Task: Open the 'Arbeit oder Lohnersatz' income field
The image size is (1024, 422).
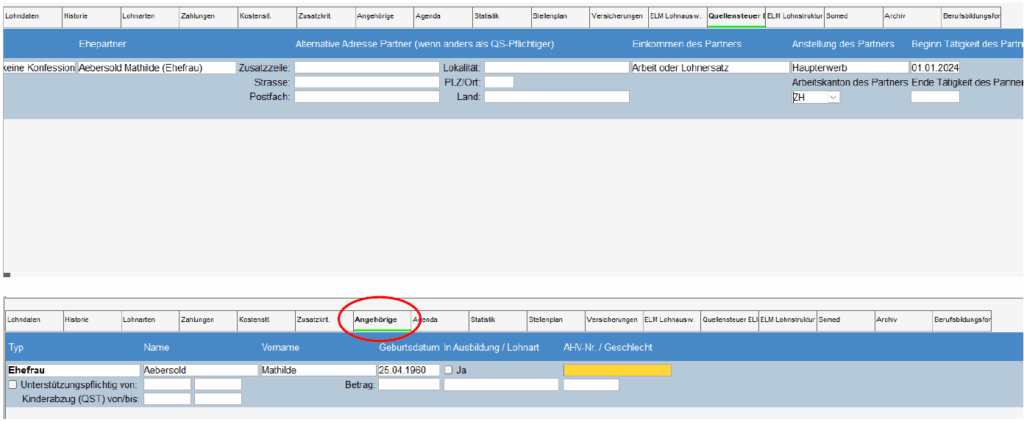Action: pos(708,67)
